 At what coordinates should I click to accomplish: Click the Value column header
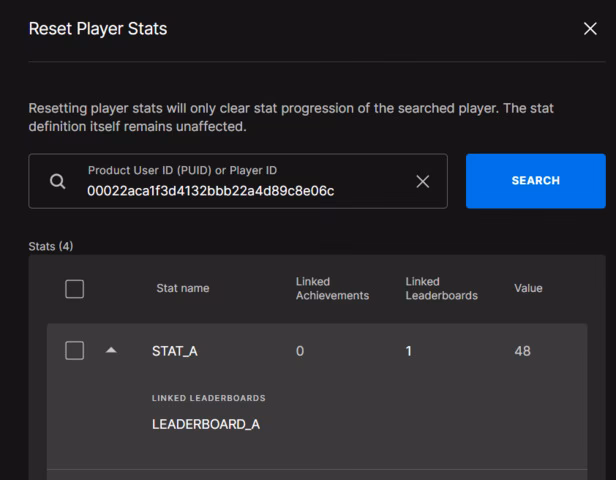(528, 288)
